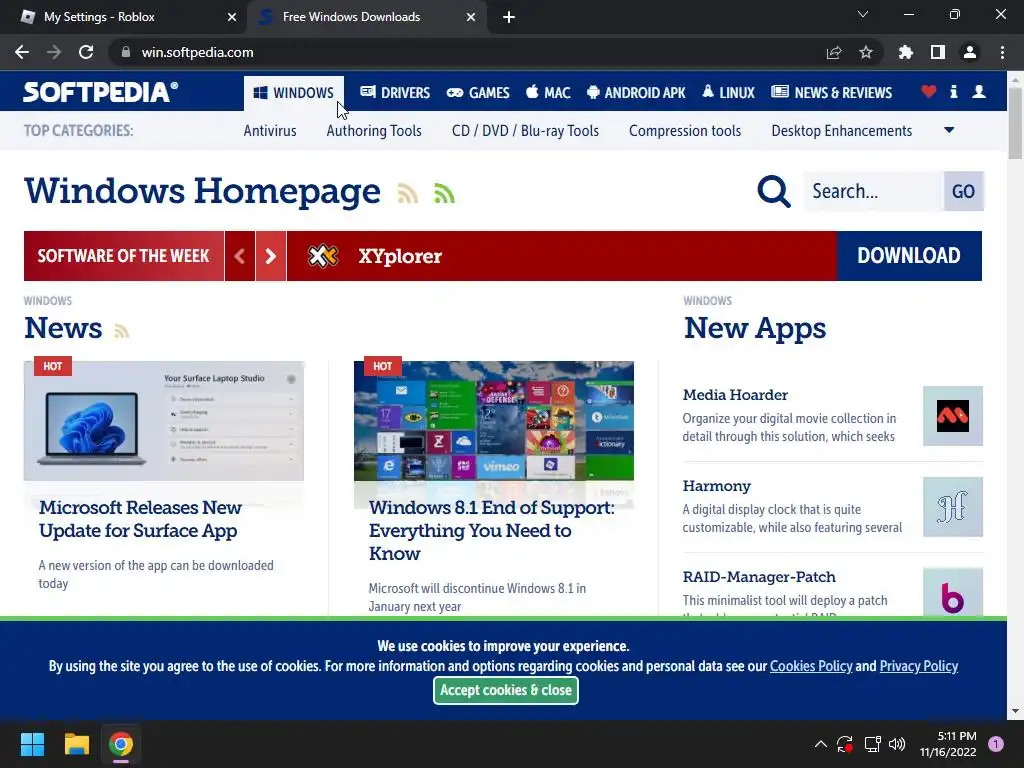Screen dimensions: 1024x768
Task: Open Chrome extensions puzzle icon
Action: click(906, 52)
